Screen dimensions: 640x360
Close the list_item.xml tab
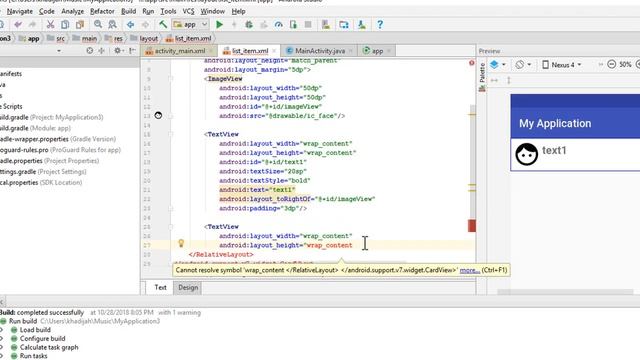coord(274,51)
